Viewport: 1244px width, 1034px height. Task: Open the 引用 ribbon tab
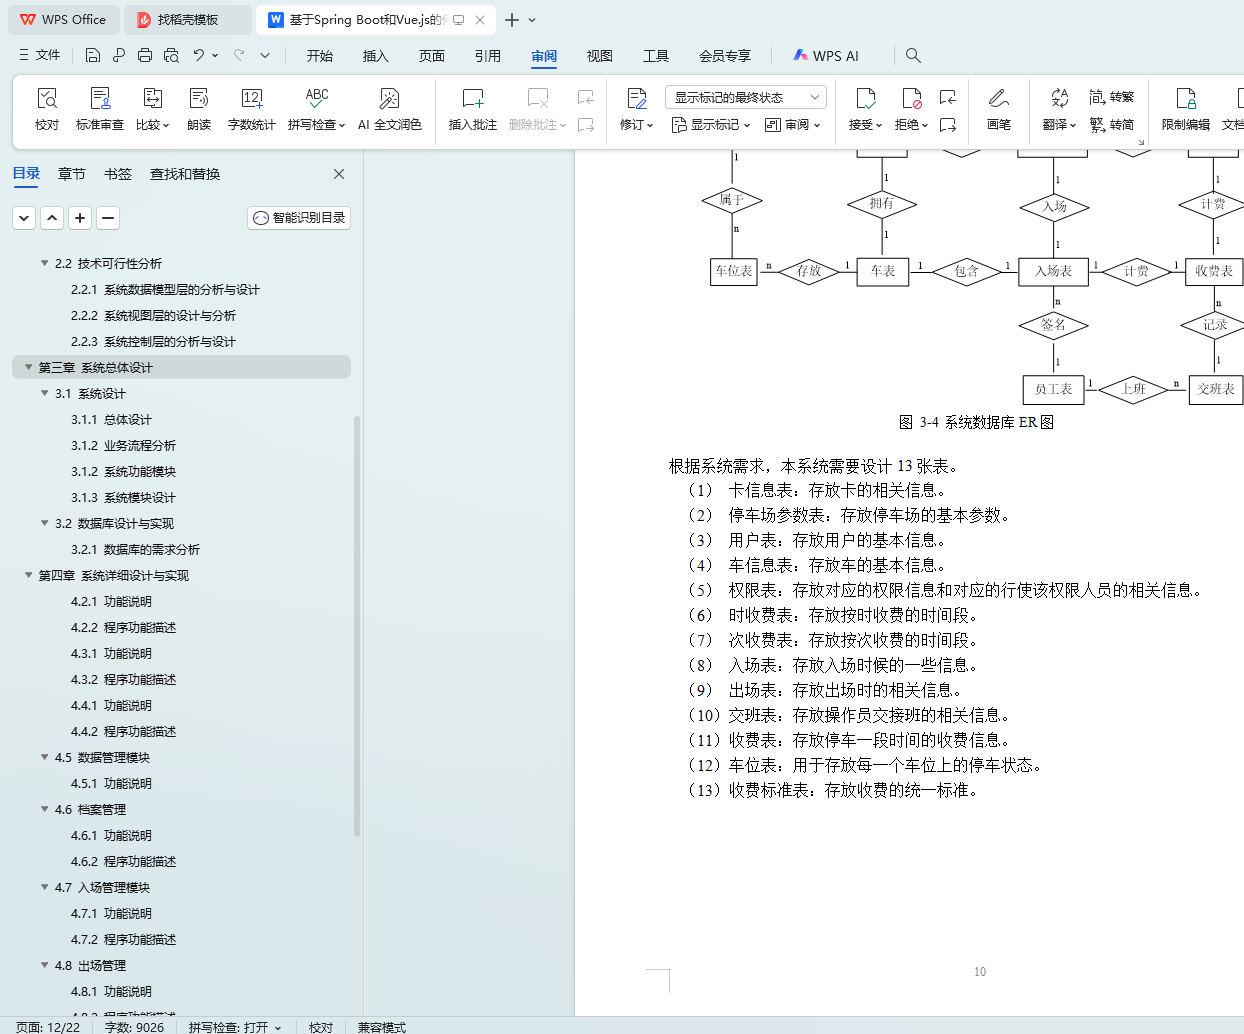(x=488, y=56)
